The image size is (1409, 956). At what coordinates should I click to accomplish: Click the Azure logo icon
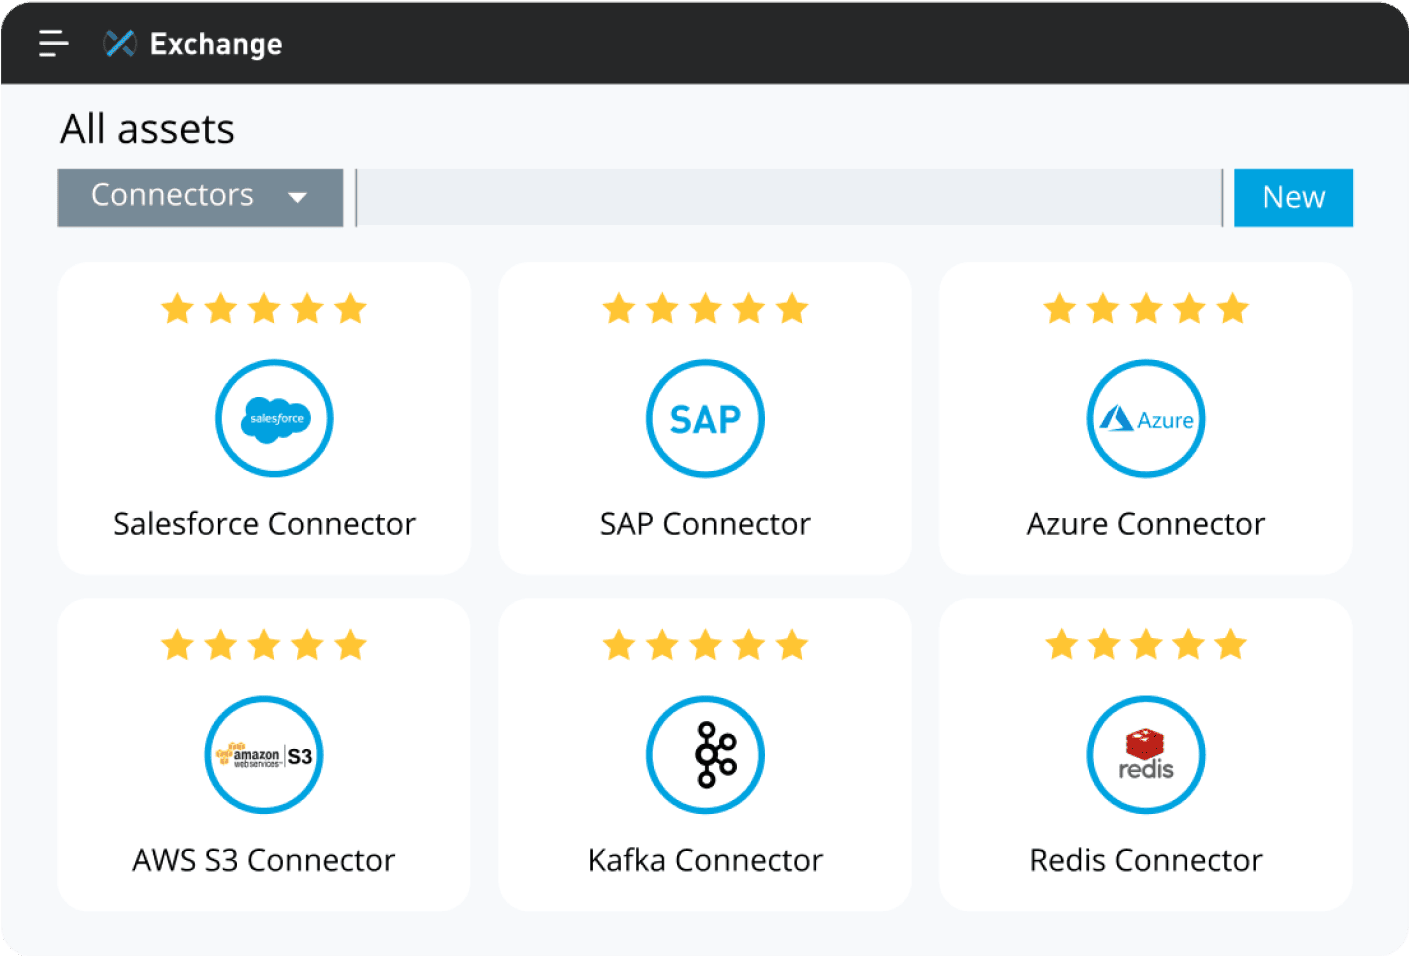[x=1145, y=419]
